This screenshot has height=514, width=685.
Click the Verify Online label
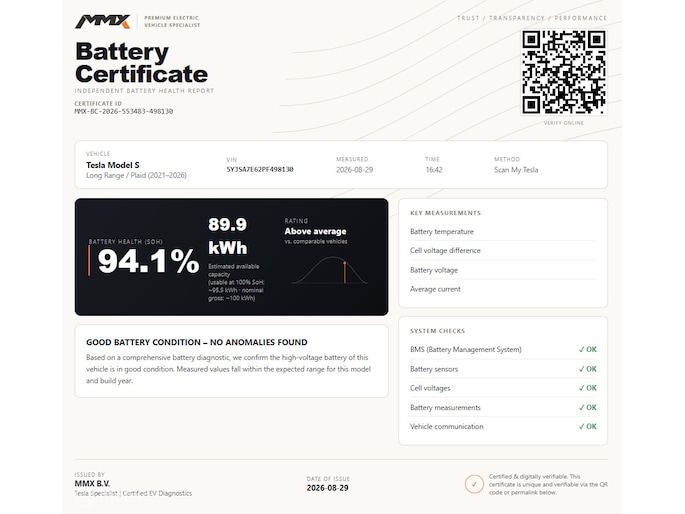click(x=564, y=123)
